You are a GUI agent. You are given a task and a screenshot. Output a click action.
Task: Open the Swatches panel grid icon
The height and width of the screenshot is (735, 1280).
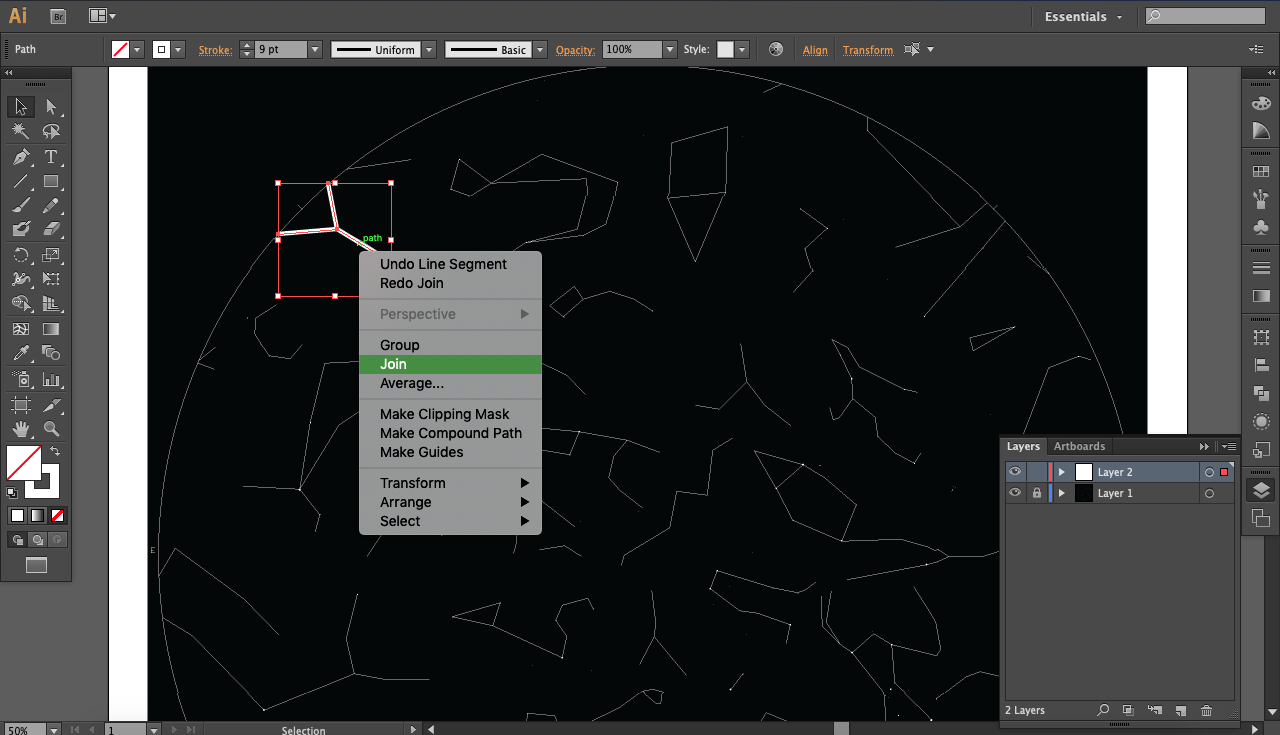click(1261, 171)
